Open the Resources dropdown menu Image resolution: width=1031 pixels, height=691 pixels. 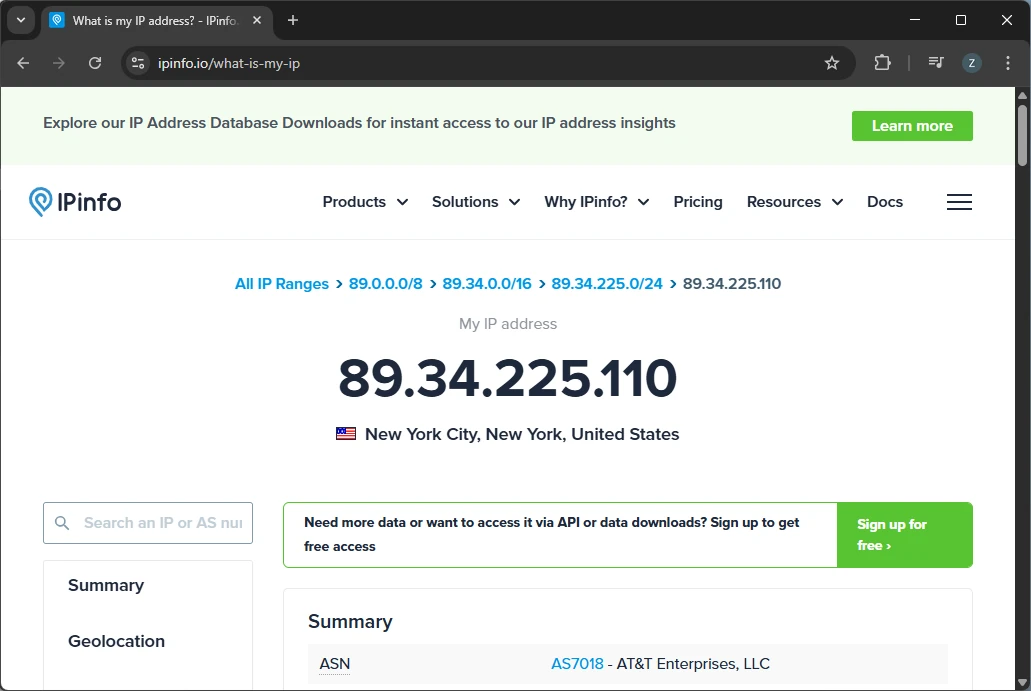(795, 202)
